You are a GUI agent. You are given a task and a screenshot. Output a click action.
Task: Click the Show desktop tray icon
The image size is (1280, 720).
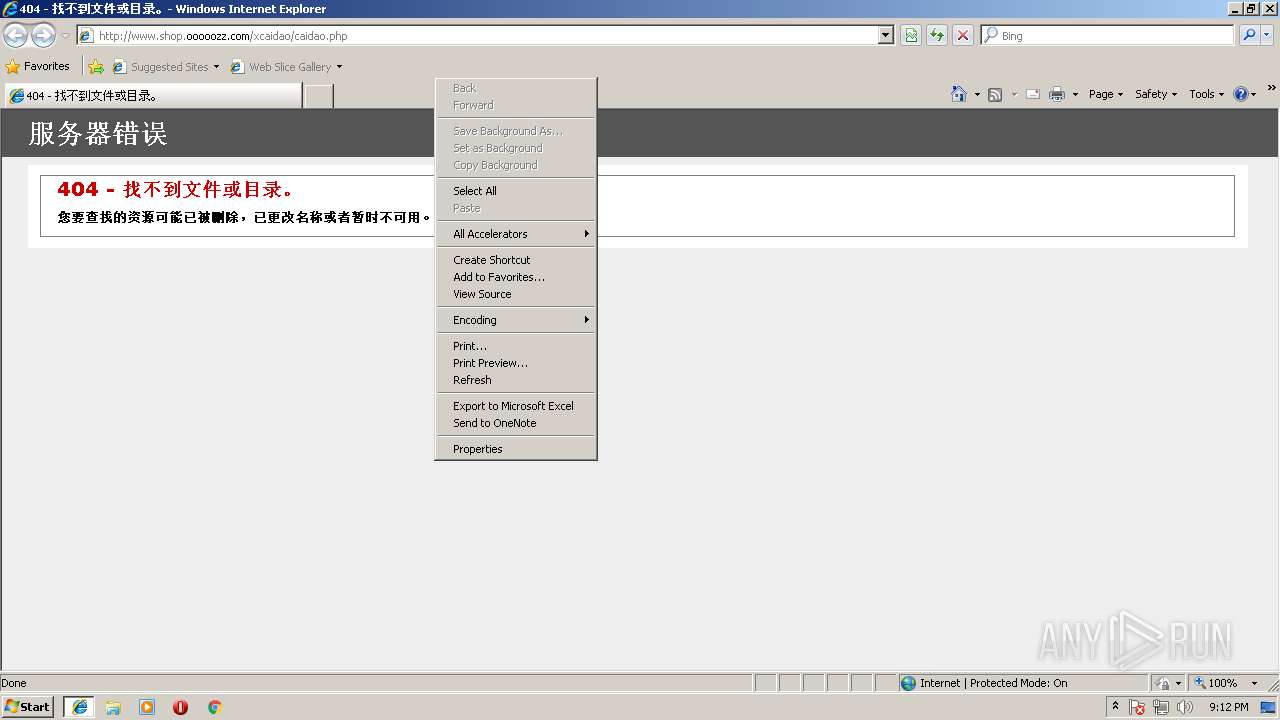tap(1269, 707)
